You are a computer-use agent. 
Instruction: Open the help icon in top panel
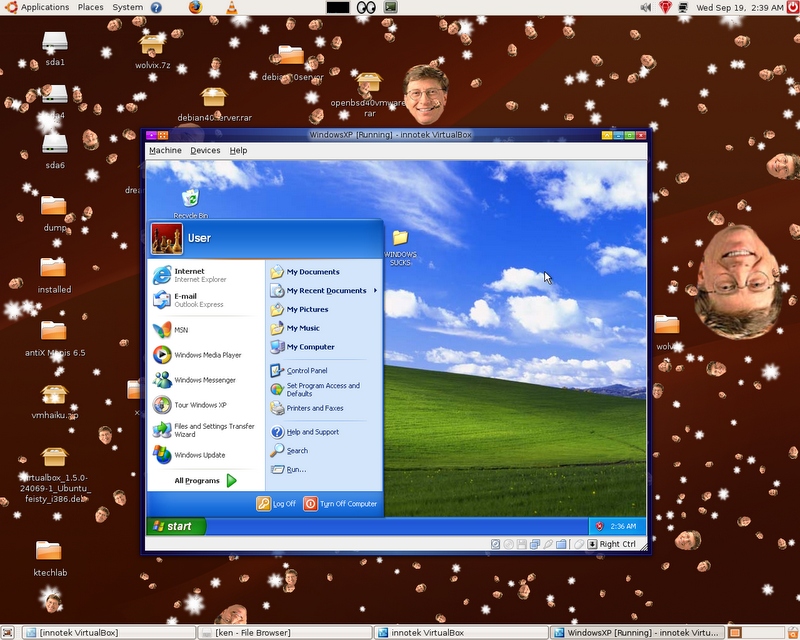tap(156, 8)
